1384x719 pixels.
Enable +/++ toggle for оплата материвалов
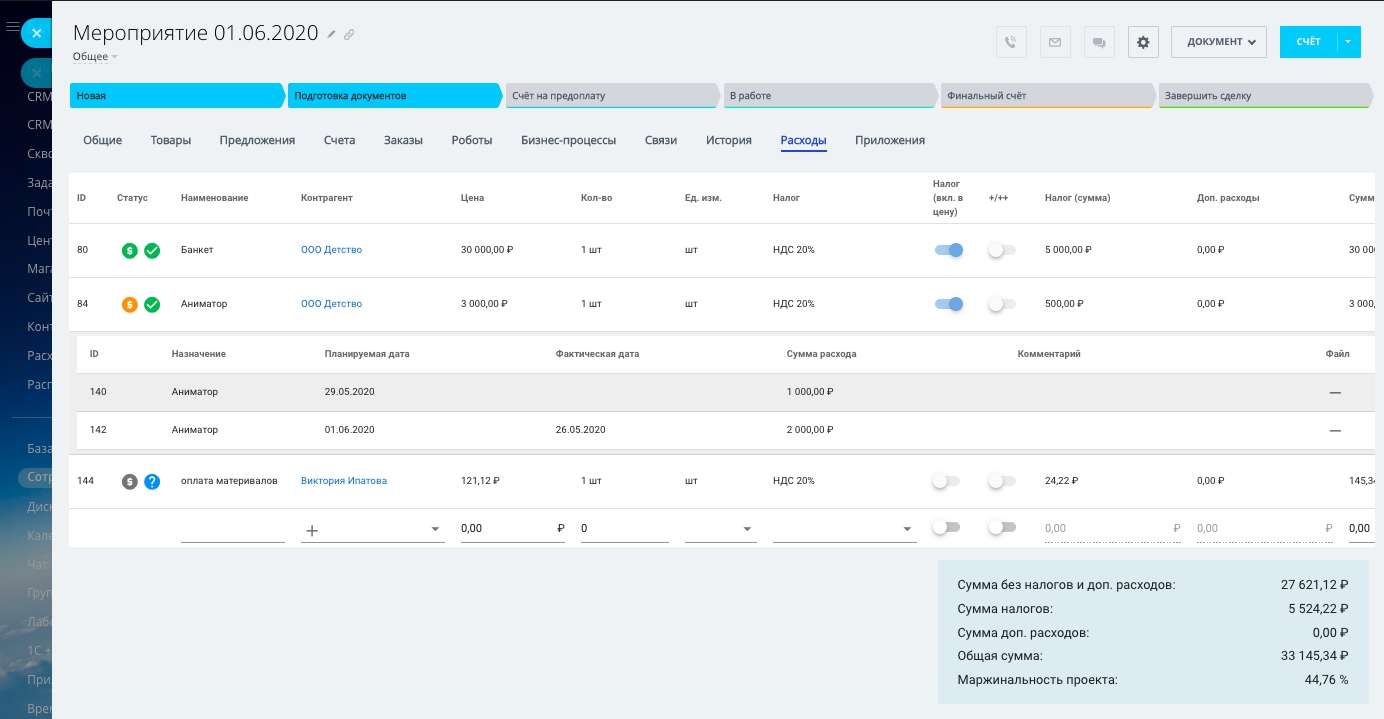pyautogui.click(x=1002, y=481)
